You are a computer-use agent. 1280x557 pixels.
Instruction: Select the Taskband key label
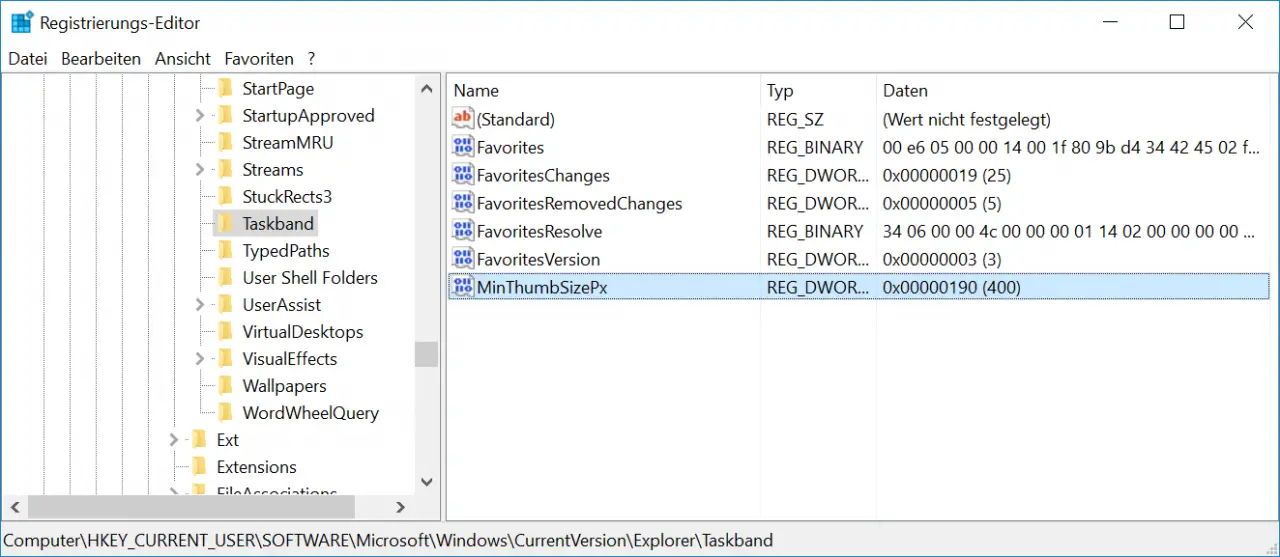[278, 224]
